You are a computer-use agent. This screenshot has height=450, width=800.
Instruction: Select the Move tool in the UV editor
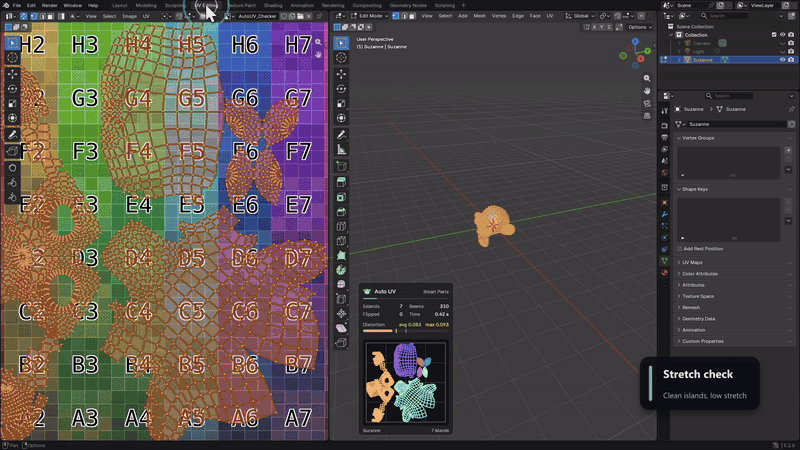click(12, 74)
